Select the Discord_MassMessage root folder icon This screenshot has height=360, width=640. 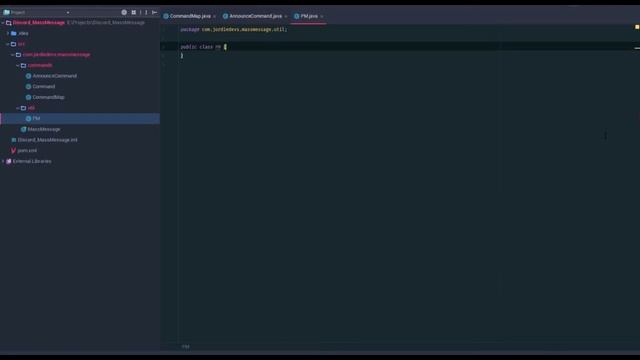click(9, 23)
